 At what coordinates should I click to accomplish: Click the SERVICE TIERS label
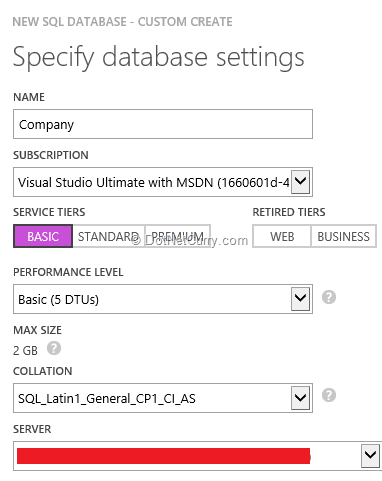tap(49, 212)
